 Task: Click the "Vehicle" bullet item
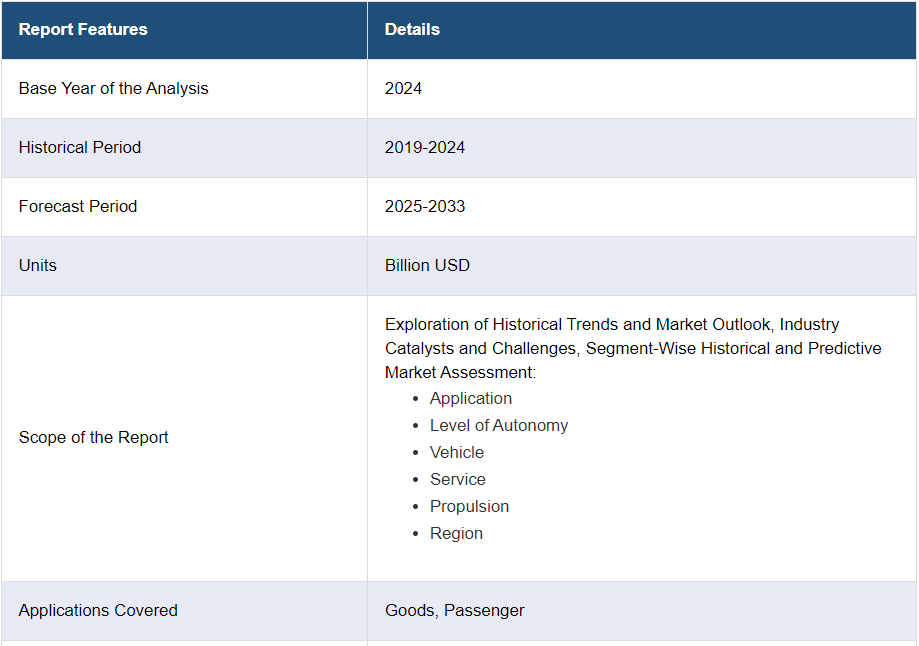click(x=457, y=453)
